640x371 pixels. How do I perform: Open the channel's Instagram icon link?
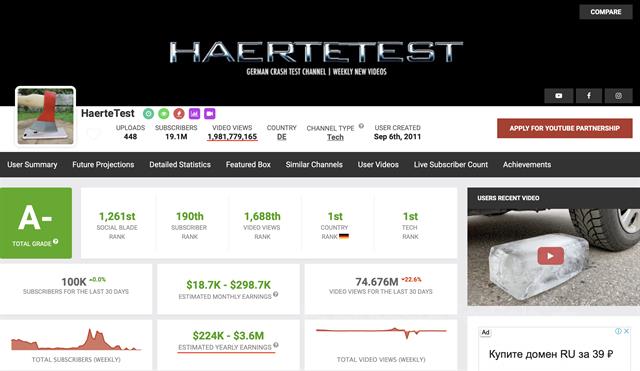click(x=618, y=96)
